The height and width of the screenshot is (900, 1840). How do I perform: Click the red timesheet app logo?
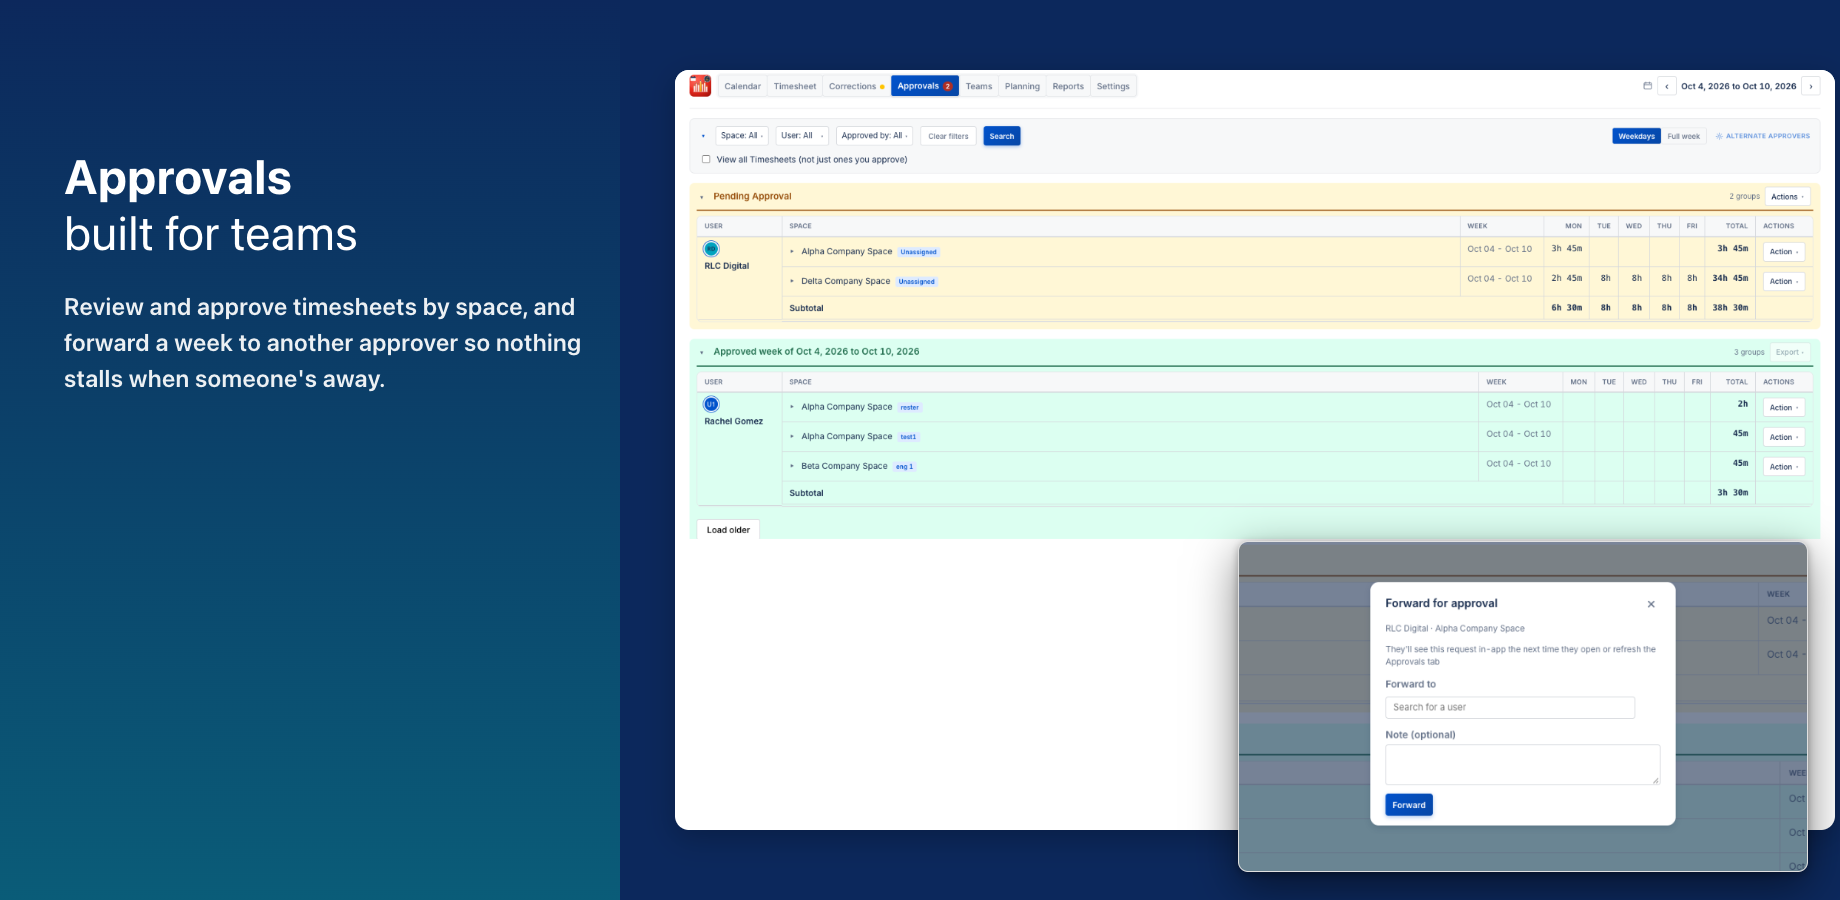point(700,86)
